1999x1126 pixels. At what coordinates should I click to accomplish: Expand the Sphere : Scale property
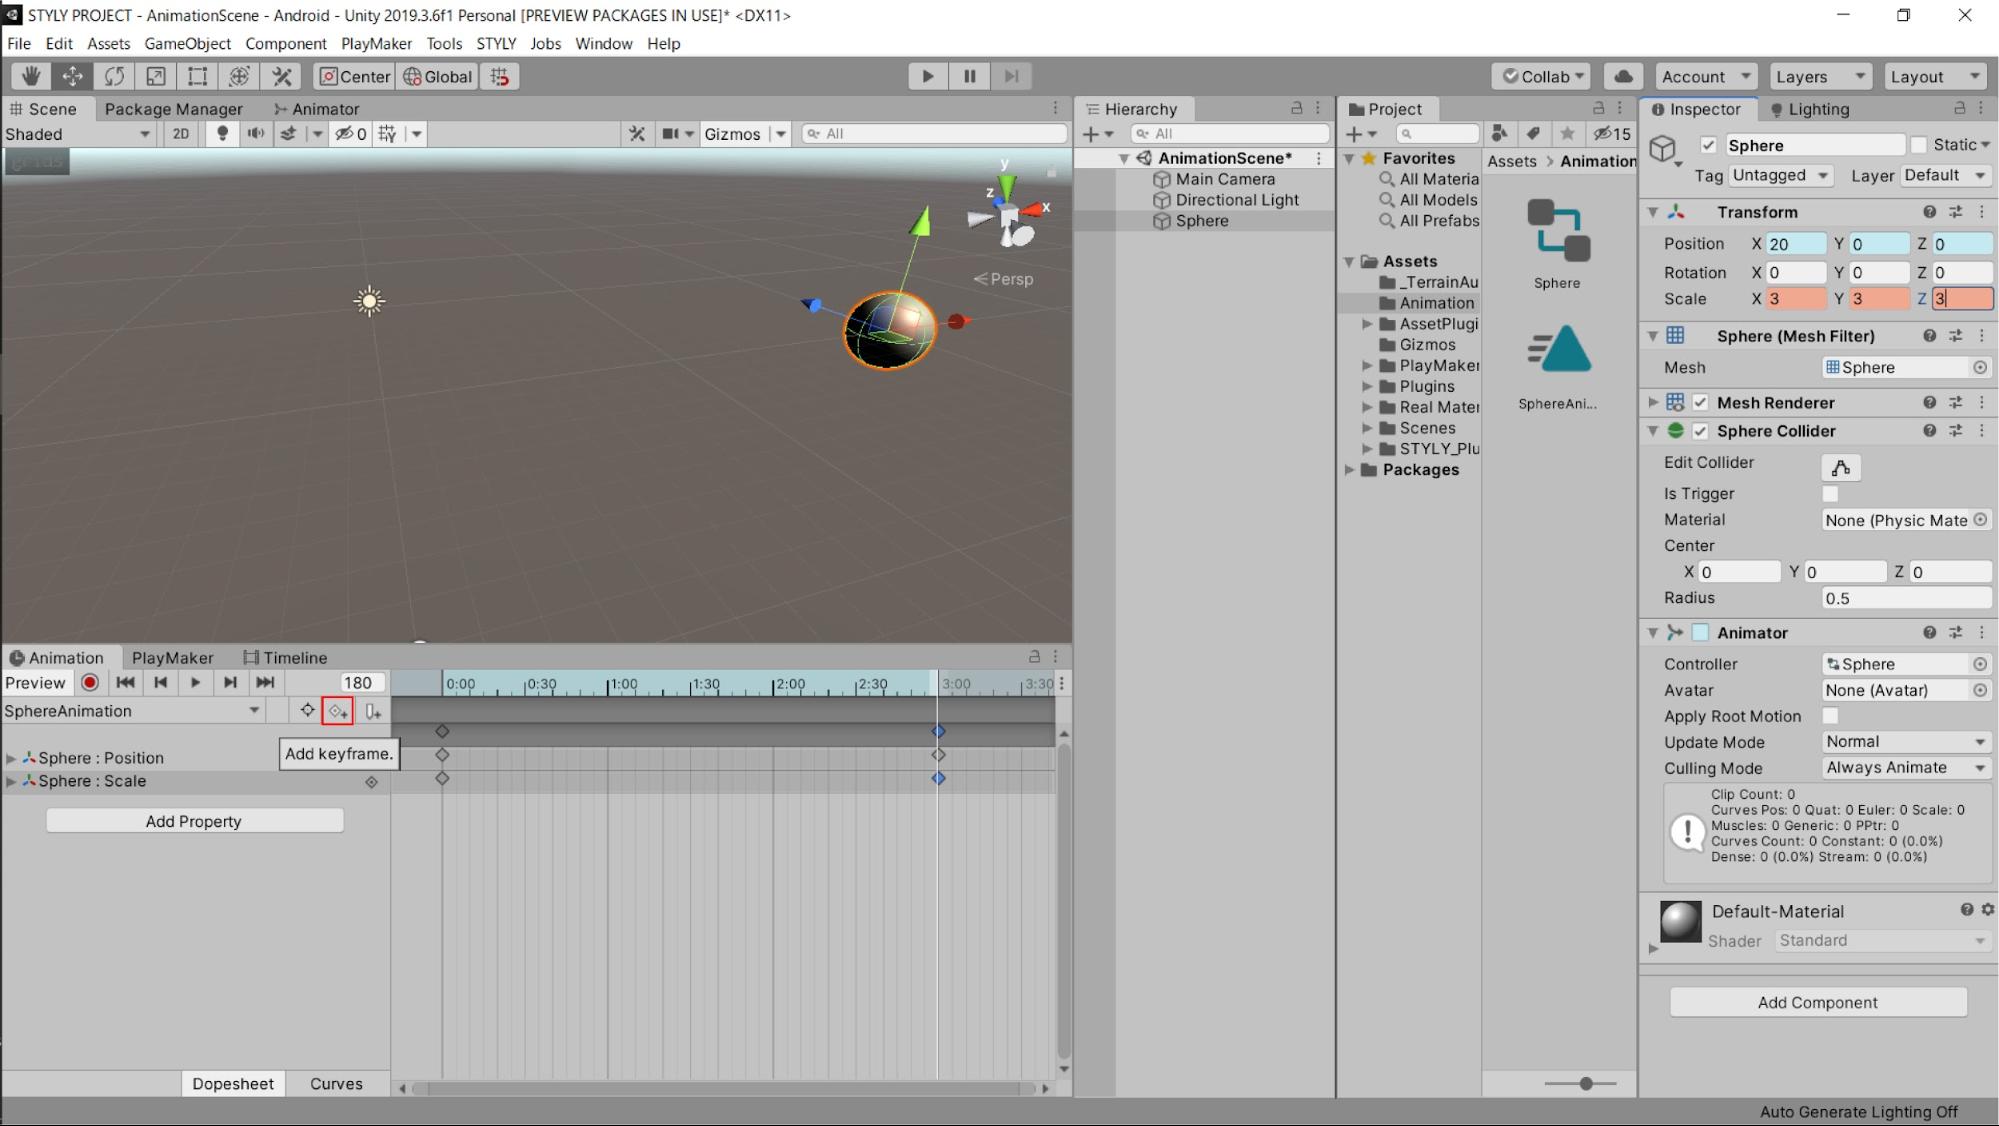click(x=11, y=781)
